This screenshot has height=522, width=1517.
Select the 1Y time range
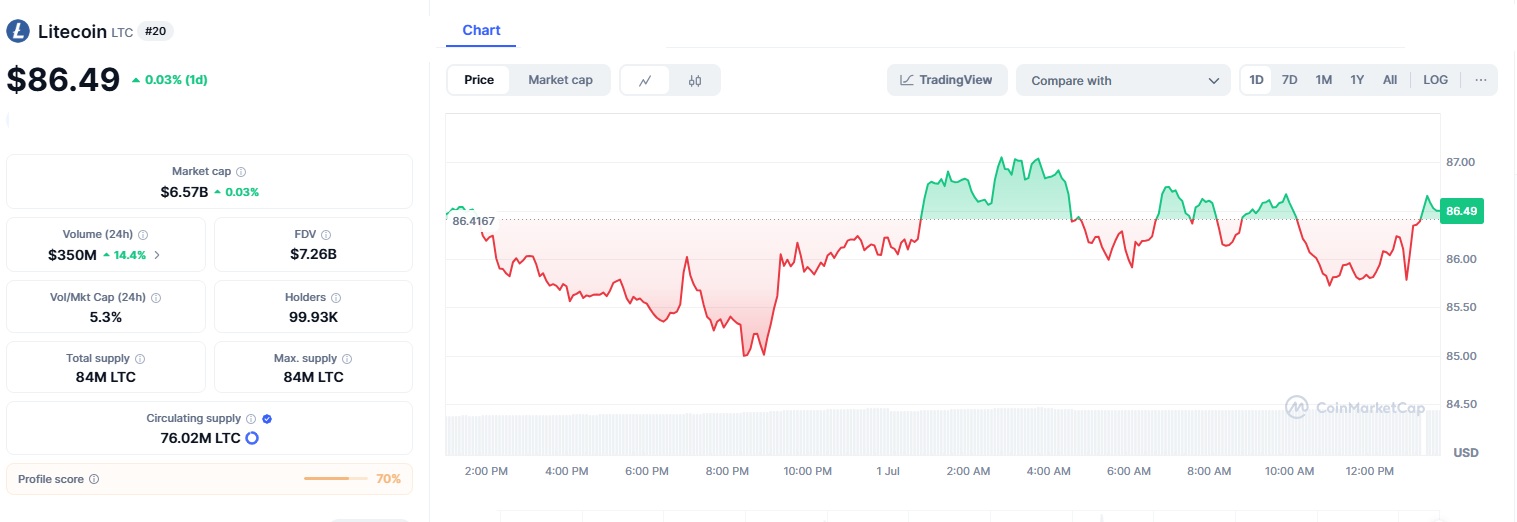[1357, 80]
